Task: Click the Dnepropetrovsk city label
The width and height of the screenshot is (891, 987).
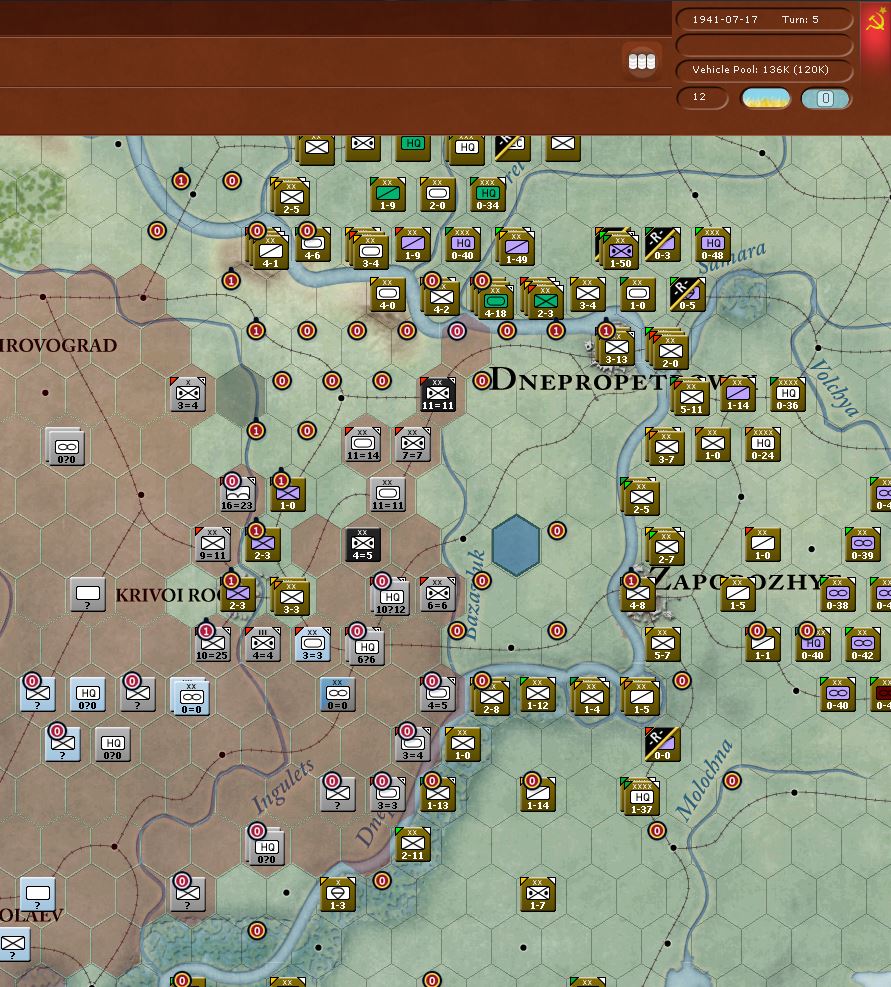Action: click(x=623, y=380)
